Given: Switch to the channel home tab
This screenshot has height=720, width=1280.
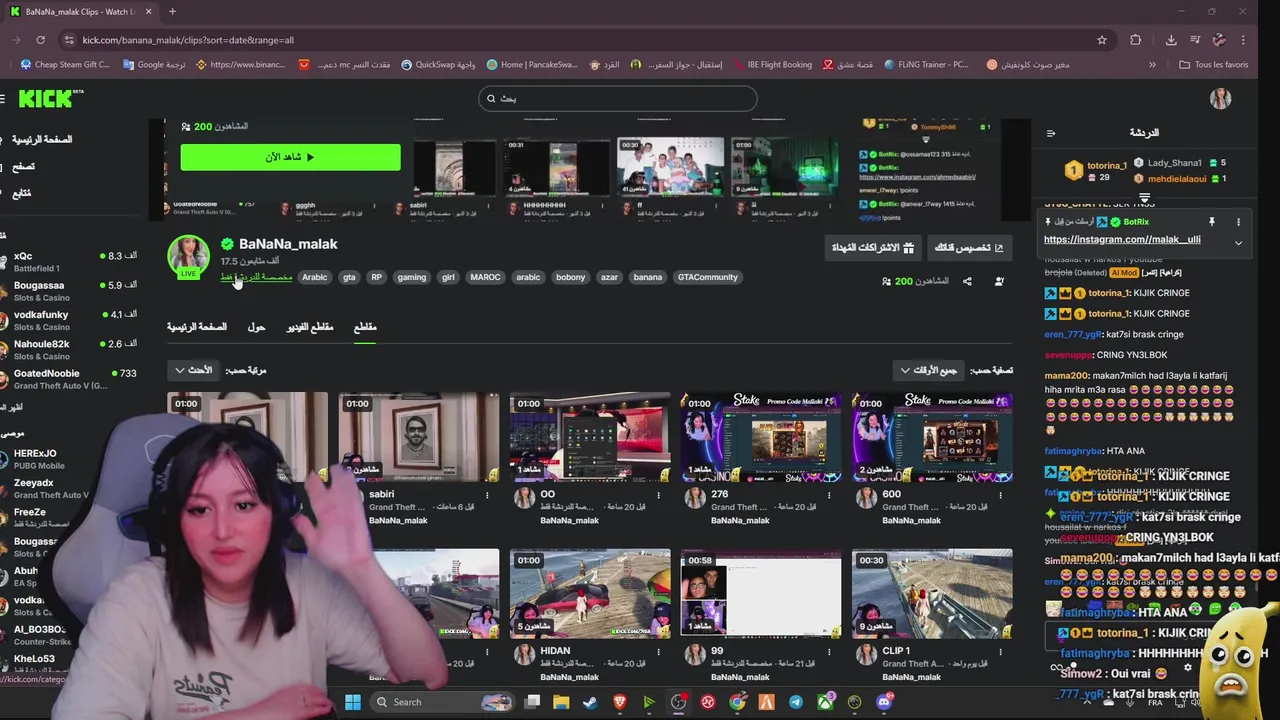Looking at the screenshot, I should pos(196,327).
